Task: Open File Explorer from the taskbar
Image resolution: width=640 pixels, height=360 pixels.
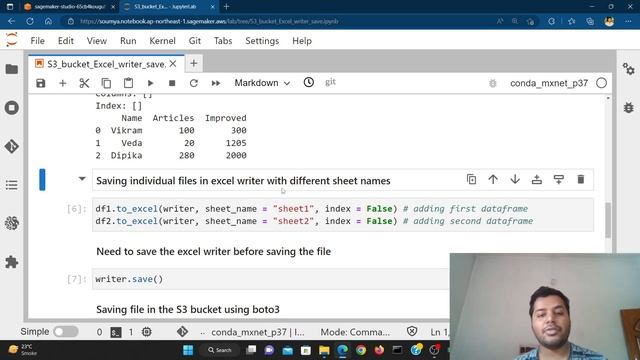Action: coord(324,350)
